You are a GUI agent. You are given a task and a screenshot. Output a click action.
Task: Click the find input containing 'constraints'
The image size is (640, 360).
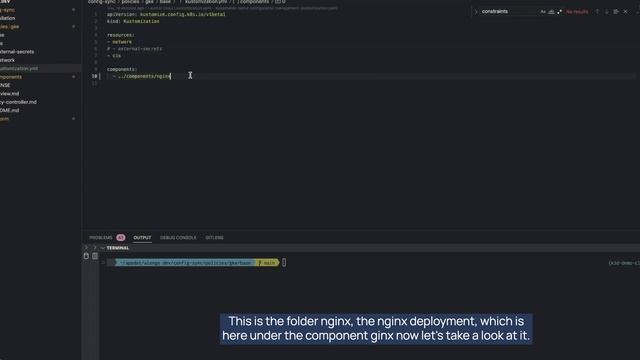coord(509,11)
